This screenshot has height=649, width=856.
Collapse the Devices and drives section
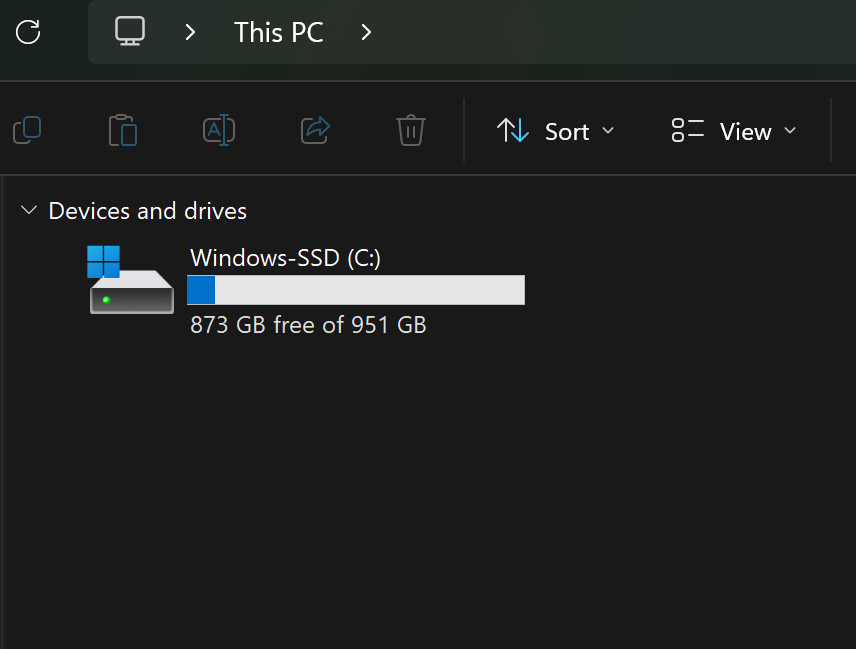pyautogui.click(x=28, y=210)
